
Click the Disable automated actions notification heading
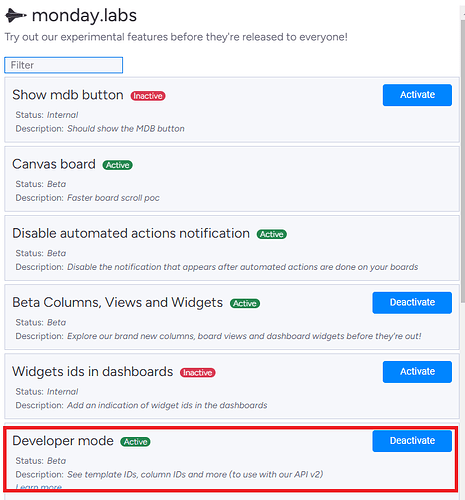click(x=131, y=233)
